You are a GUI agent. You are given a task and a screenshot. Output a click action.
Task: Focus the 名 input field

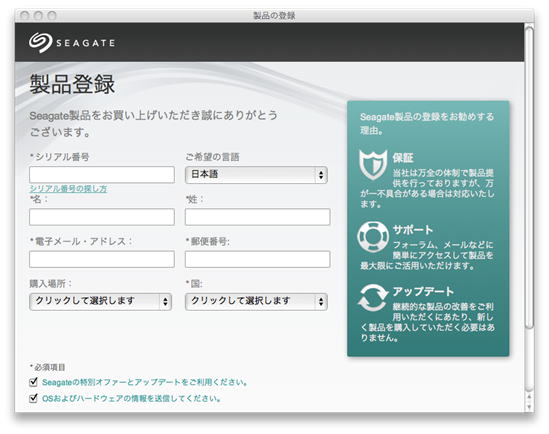pos(102,217)
